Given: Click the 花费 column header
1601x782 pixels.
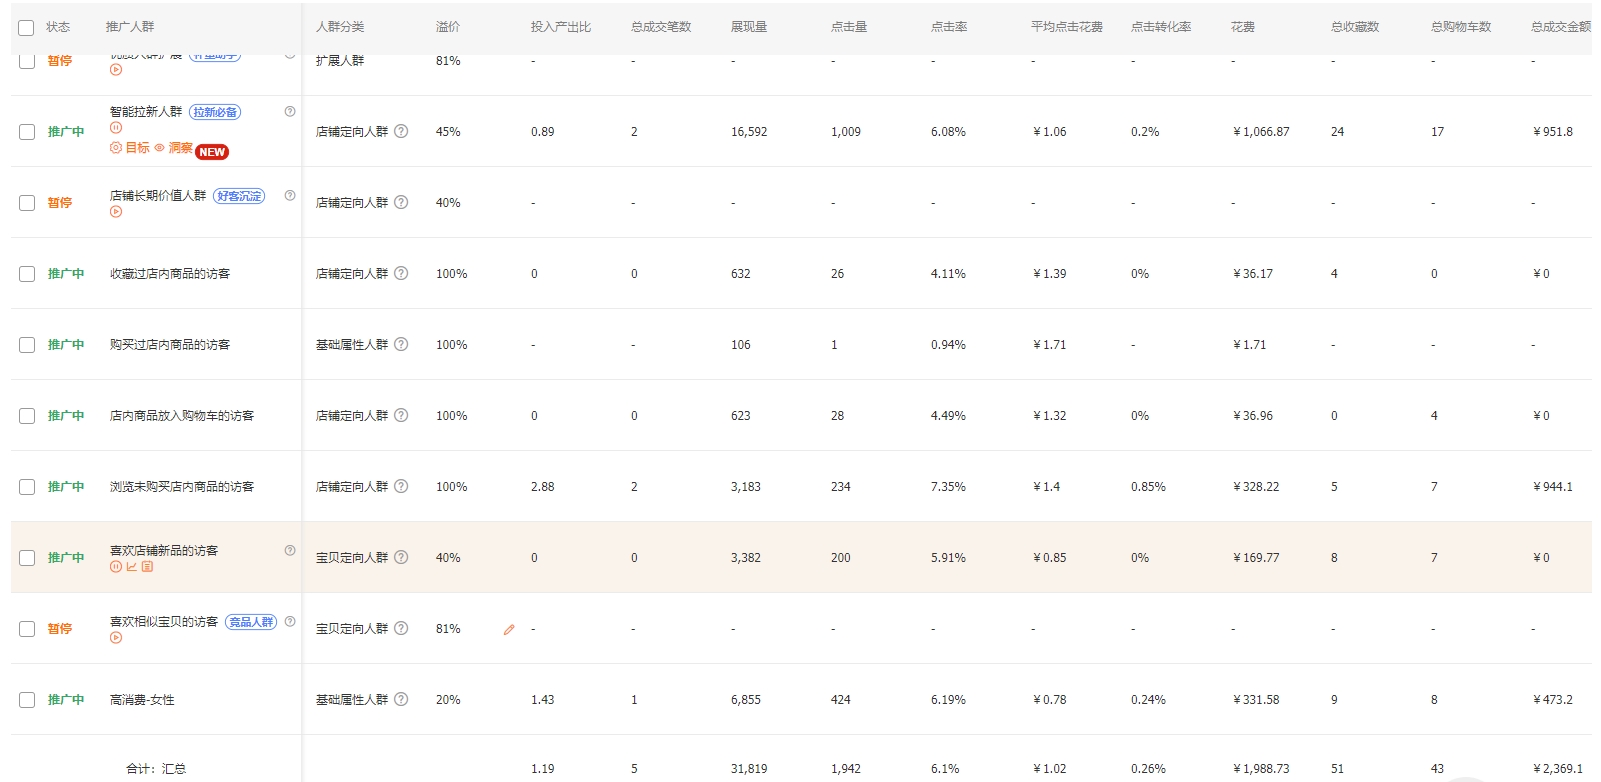Looking at the screenshot, I should 1242,27.
